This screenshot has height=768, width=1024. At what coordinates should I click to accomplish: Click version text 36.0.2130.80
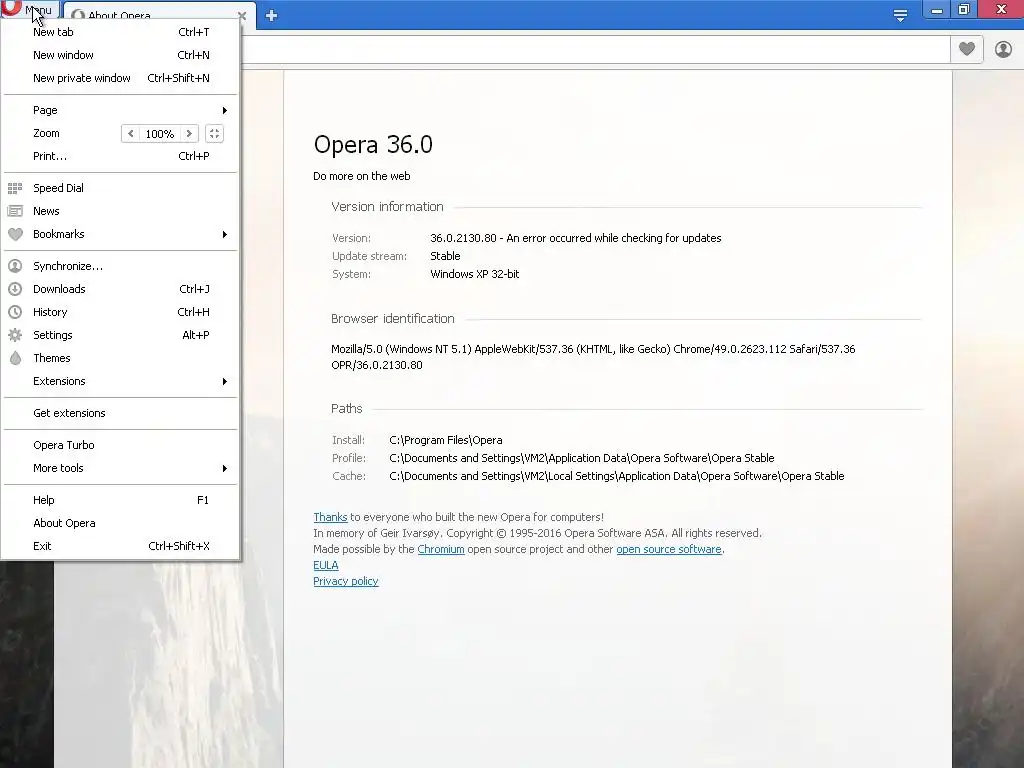(x=463, y=238)
